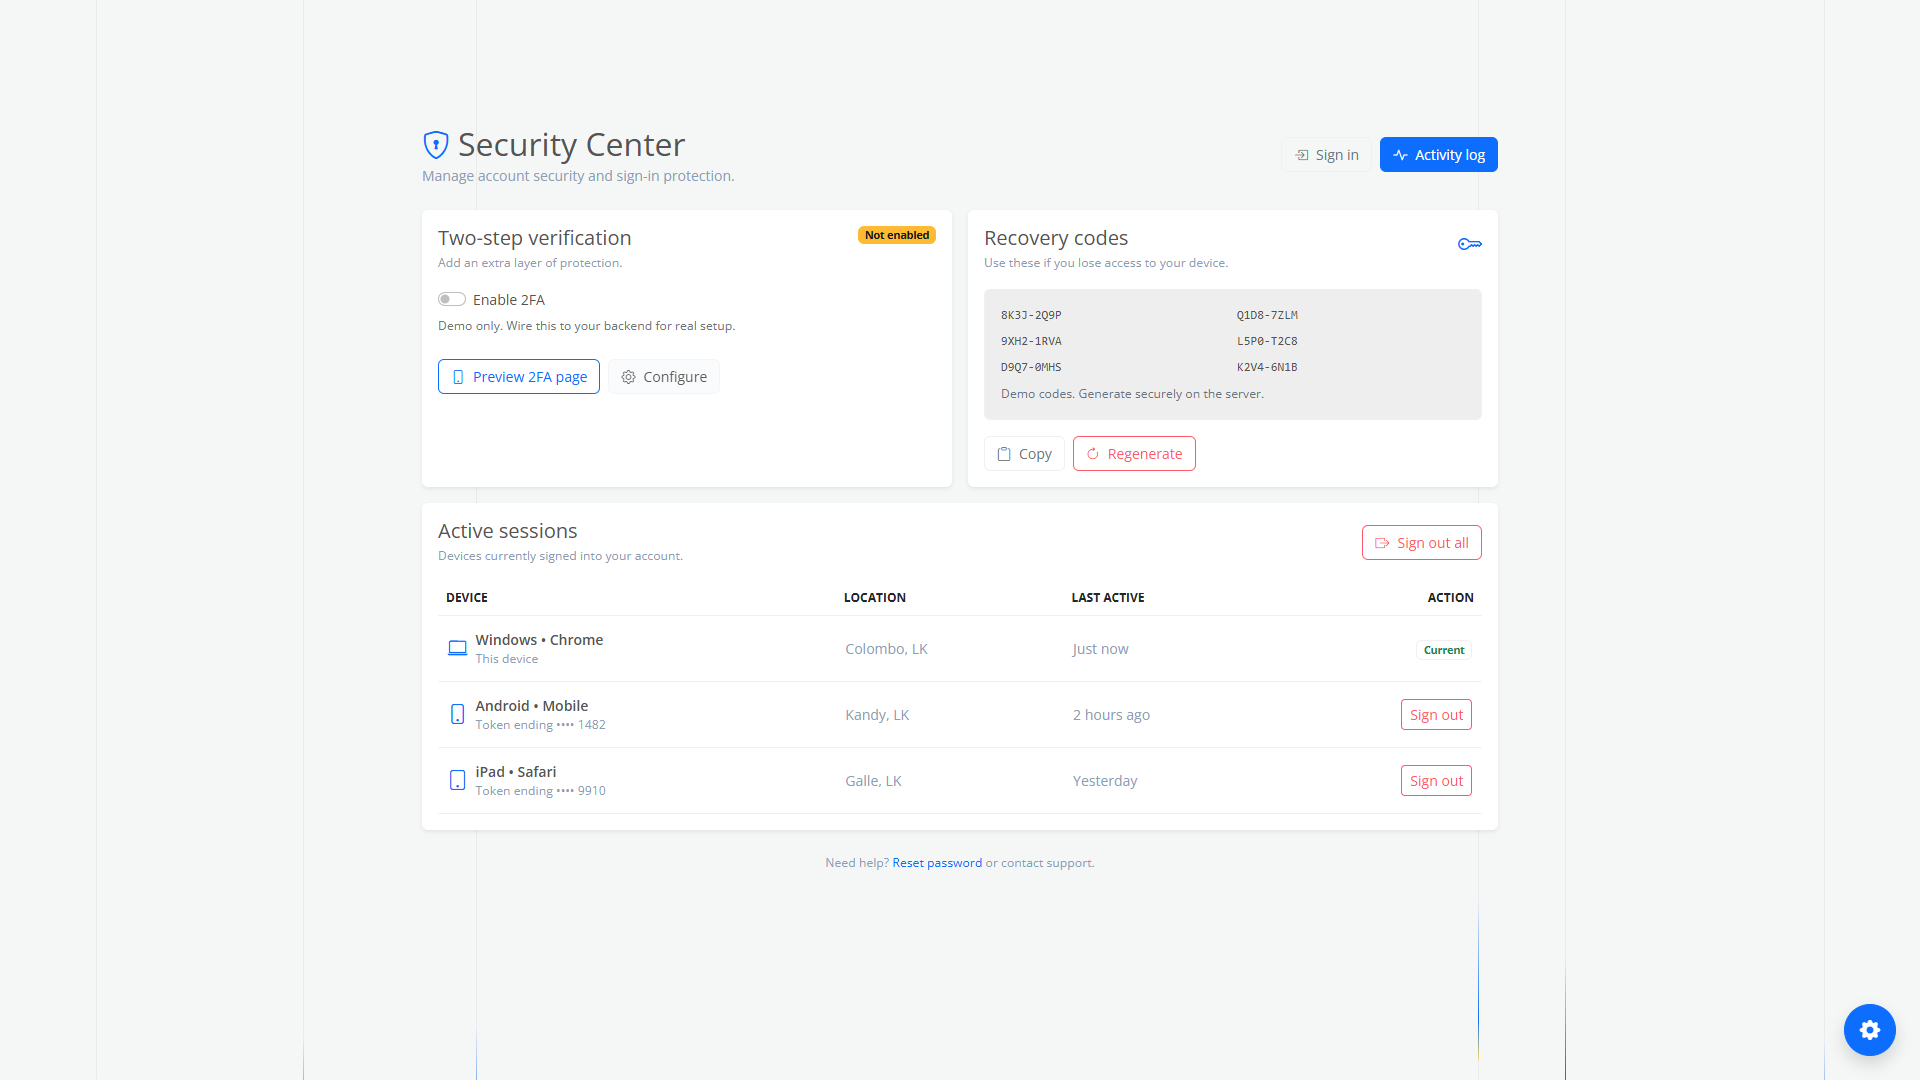The height and width of the screenshot is (1080, 1920).
Task: Toggle the Enable 2FA switch
Action: (x=452, y=299)
